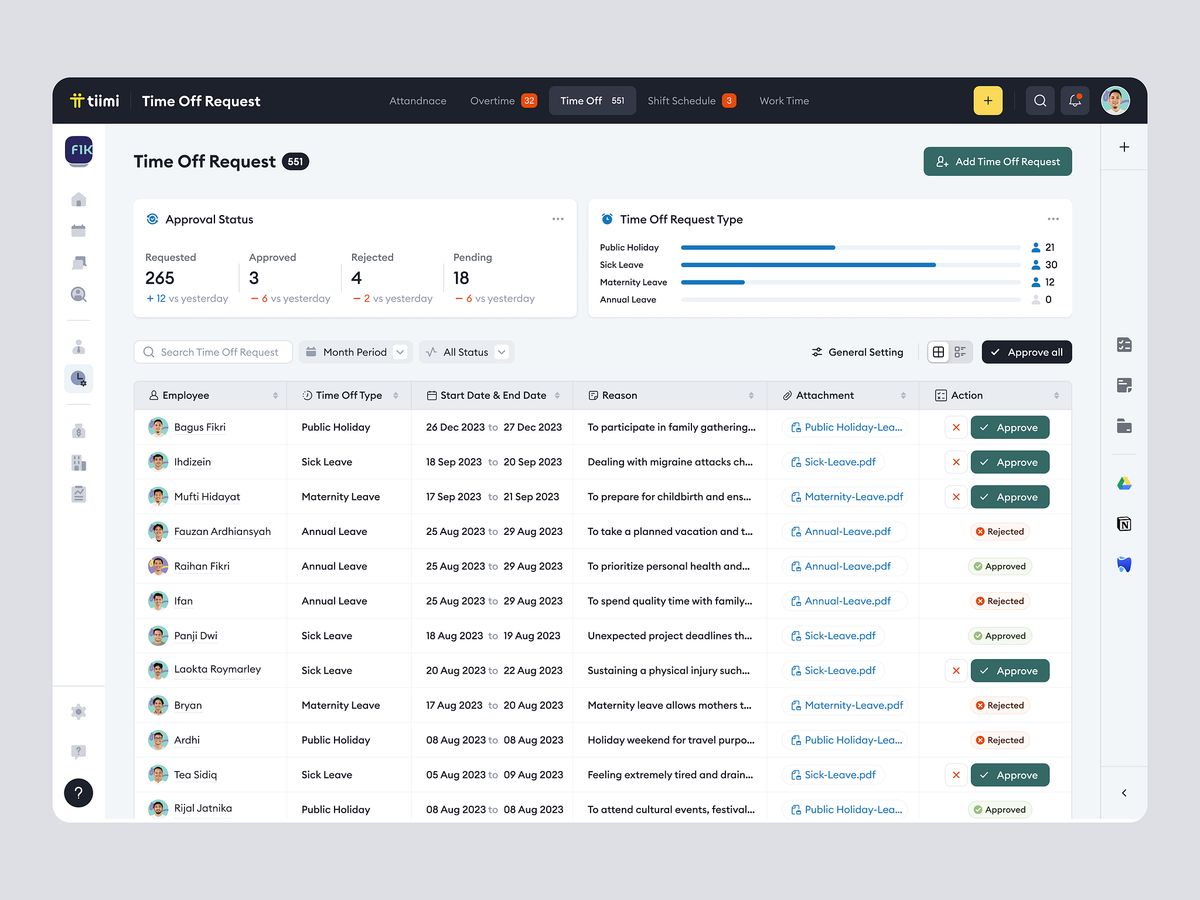The image size is (1200, 900).
Task: Click the yellow plus button
Action: [x=988, y=101]
